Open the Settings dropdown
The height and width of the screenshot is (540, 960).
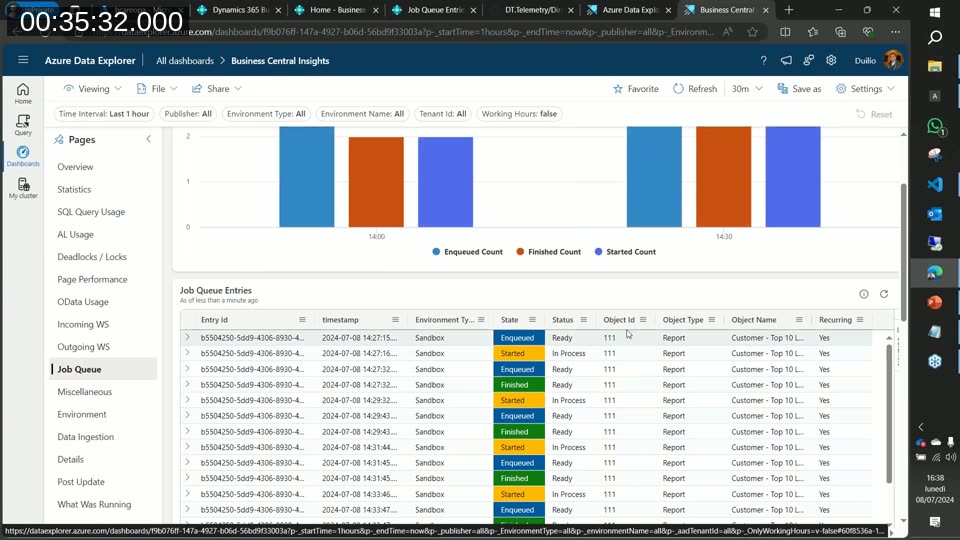[865, 89]
